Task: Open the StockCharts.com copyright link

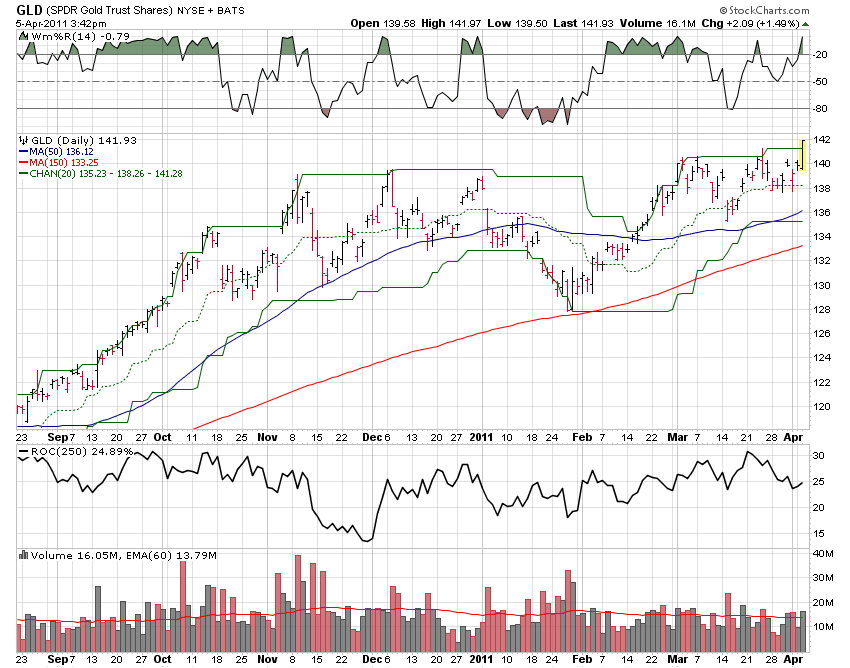Action: (x=764, y=10)
